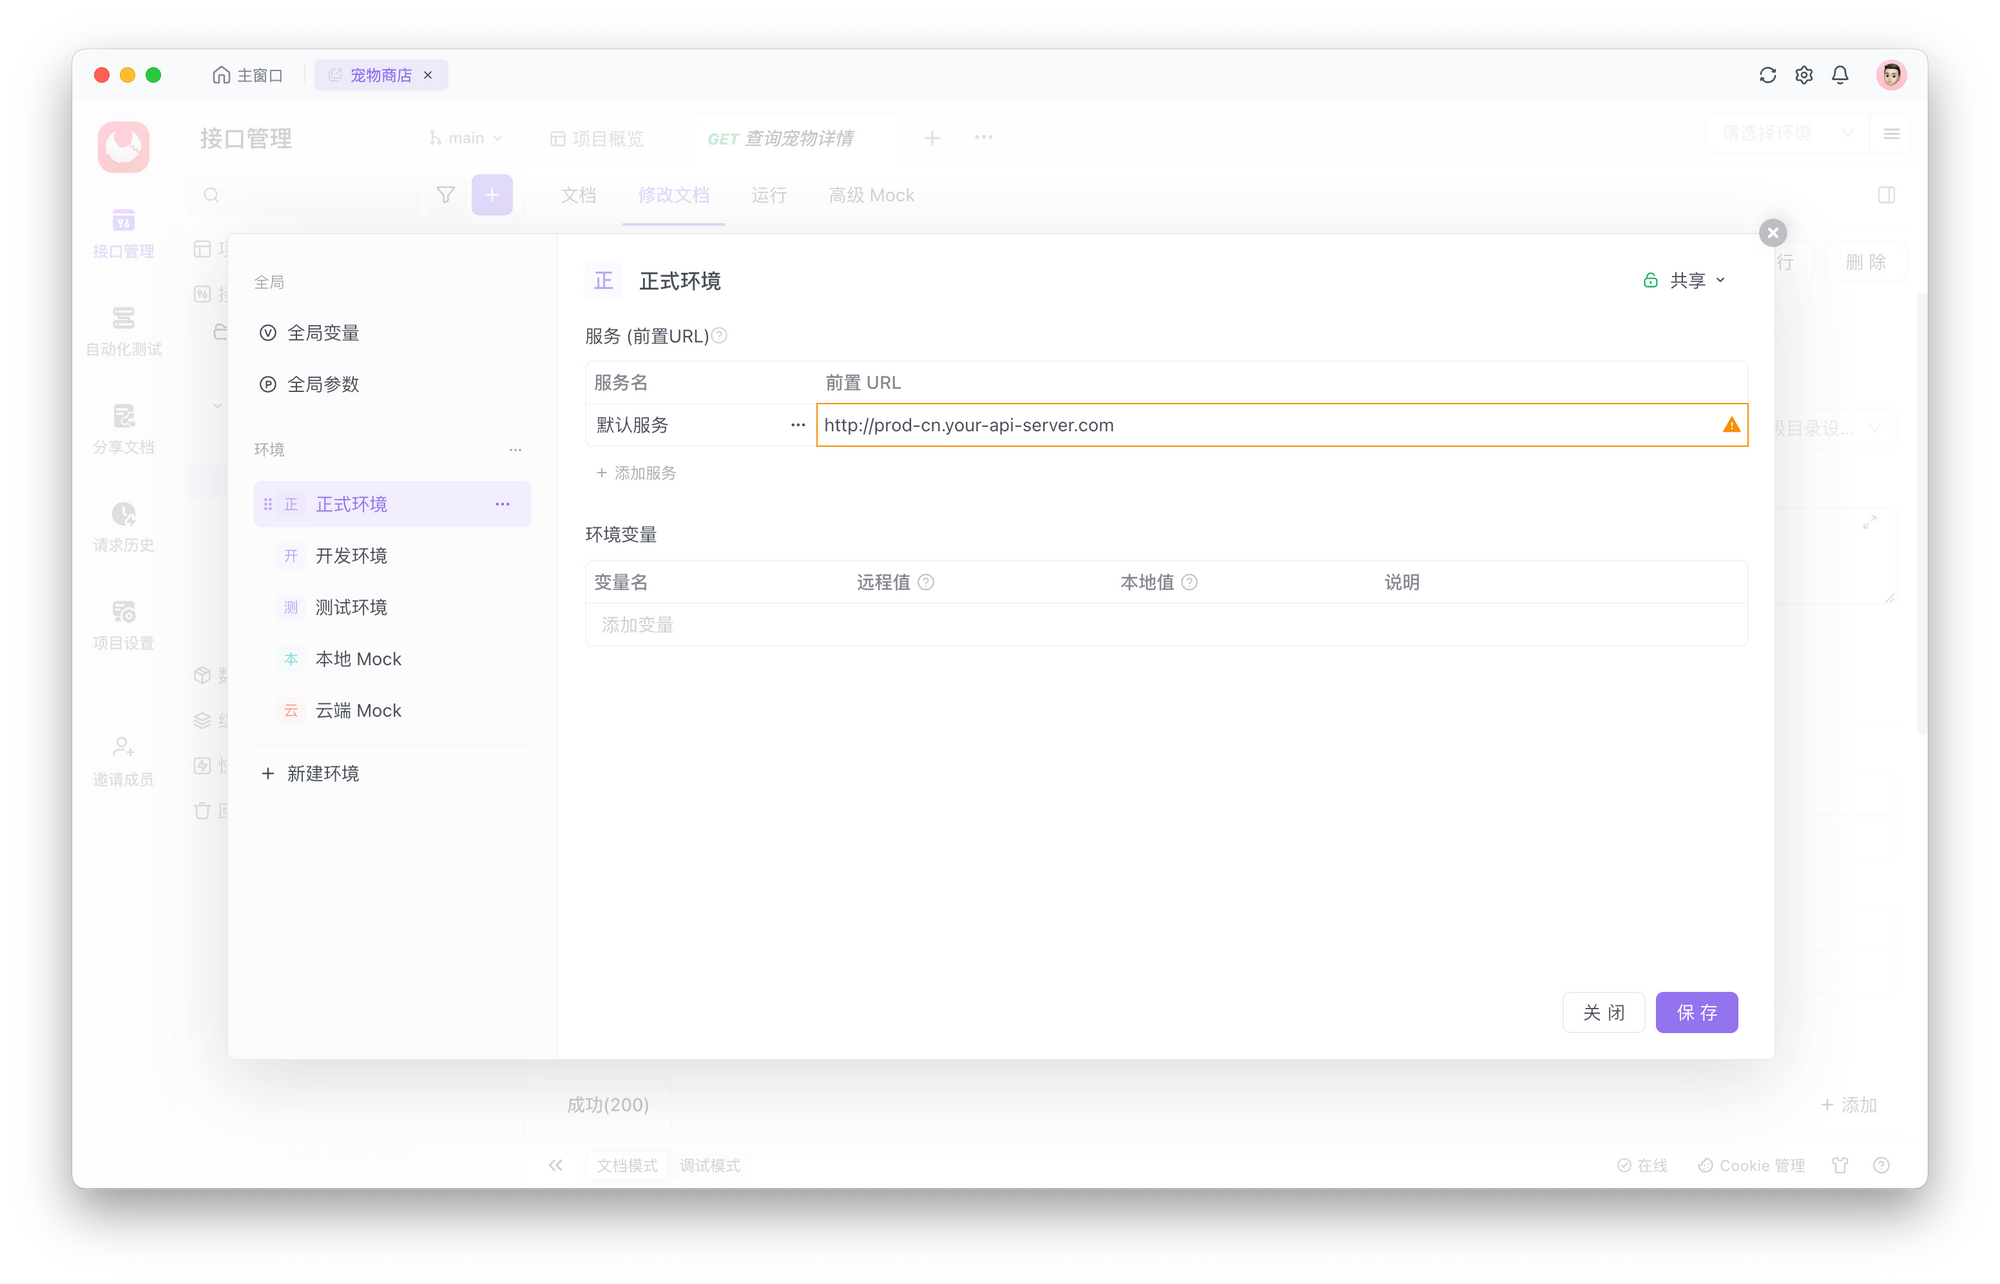
Task: Click the user avatar in title bar
Action: tap(1891, 75)
